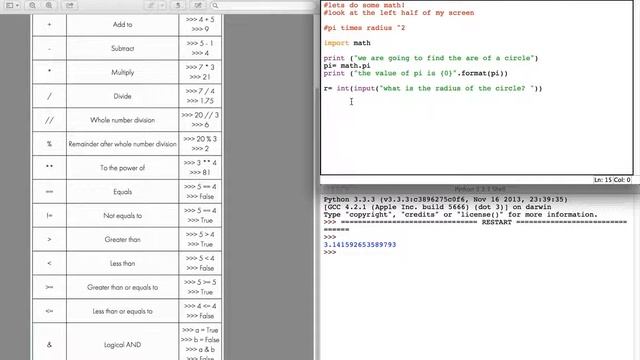Screen dimensions: 640x360
Task: Click the '#look at the left half' comment
Action: (x=399, y=13)
